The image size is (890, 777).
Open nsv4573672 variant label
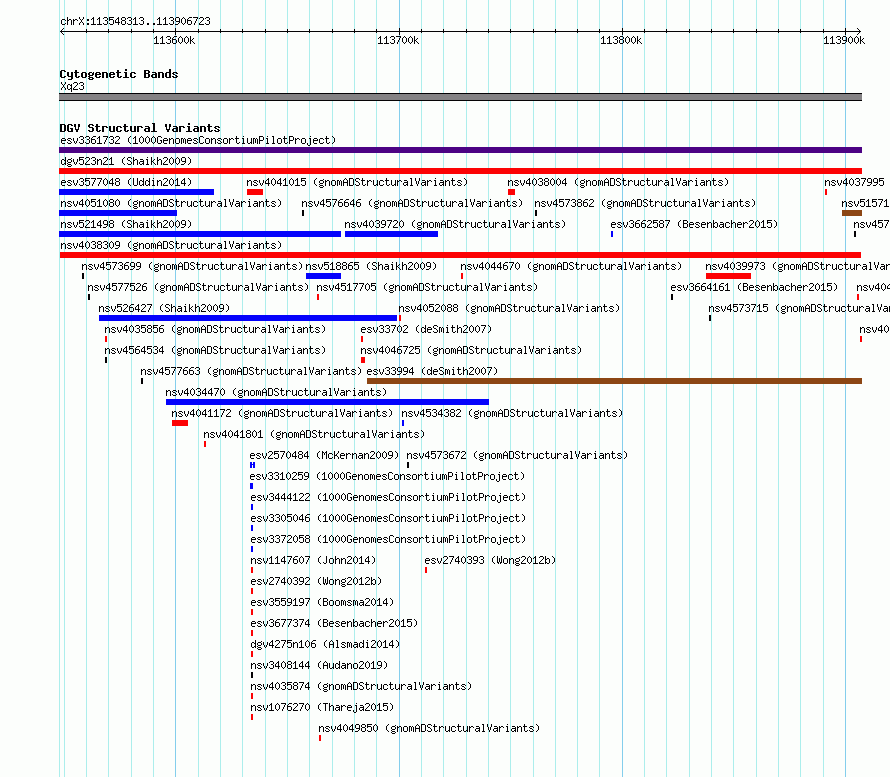(517, 455)
